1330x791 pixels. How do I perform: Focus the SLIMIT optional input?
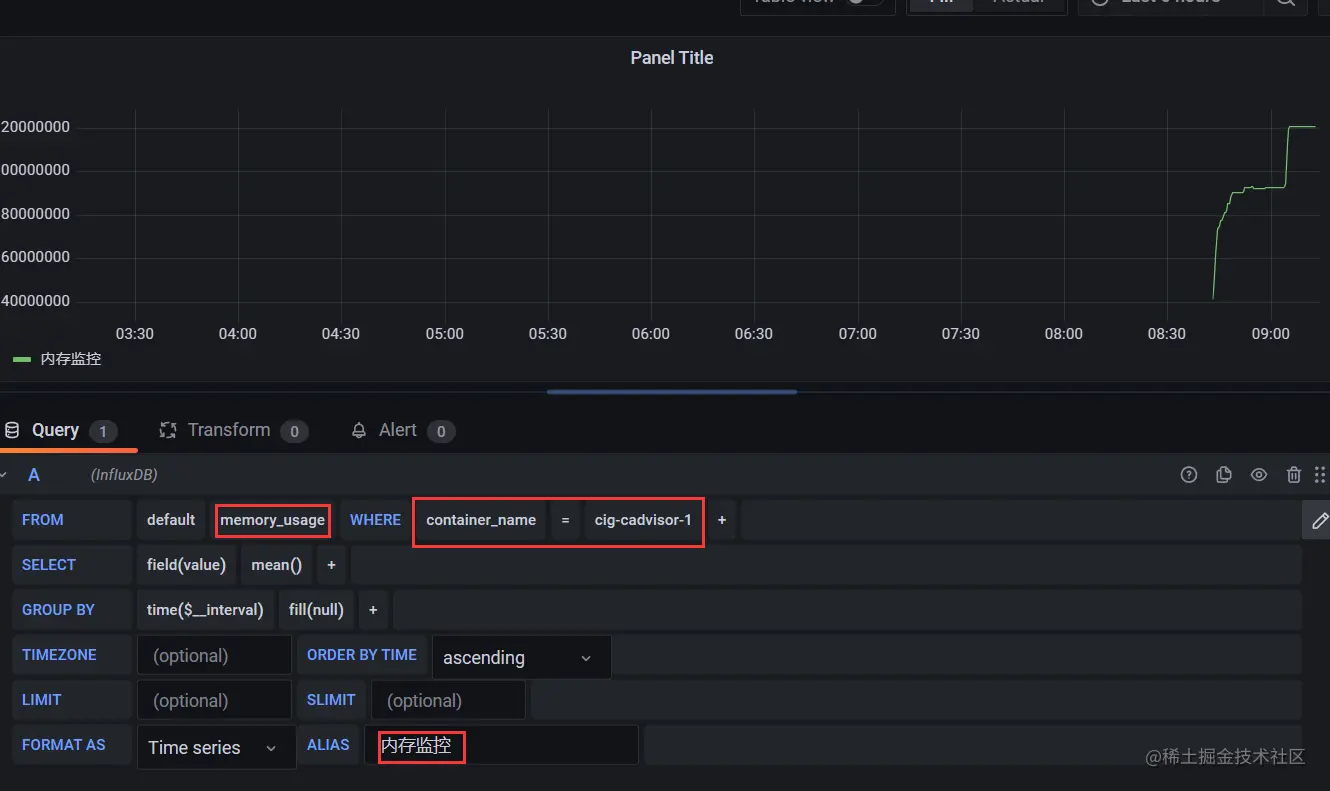tap(448, 700)
